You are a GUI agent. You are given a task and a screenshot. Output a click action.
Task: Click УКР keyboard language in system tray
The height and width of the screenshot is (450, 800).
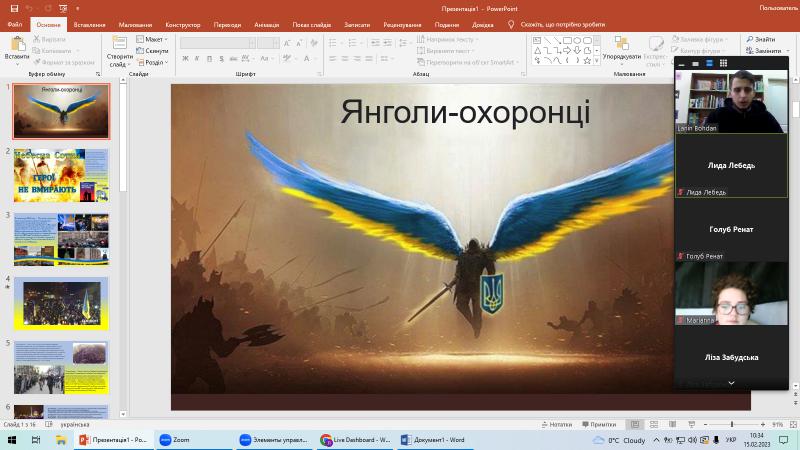pos(731,440)
